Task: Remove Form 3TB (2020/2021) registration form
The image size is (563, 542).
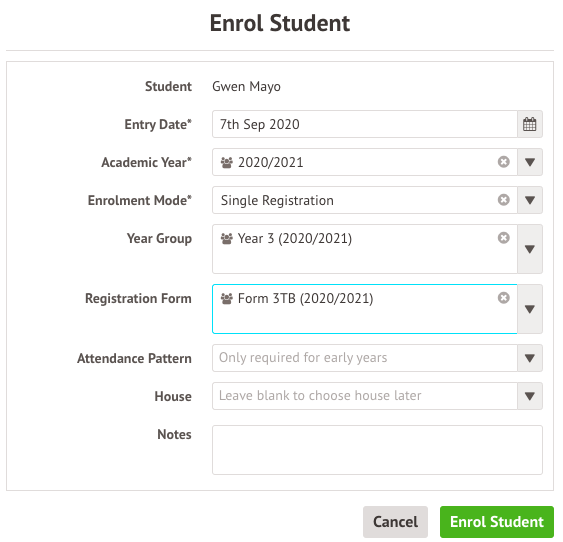Action: pyautogui.click(x=503, y=298)
